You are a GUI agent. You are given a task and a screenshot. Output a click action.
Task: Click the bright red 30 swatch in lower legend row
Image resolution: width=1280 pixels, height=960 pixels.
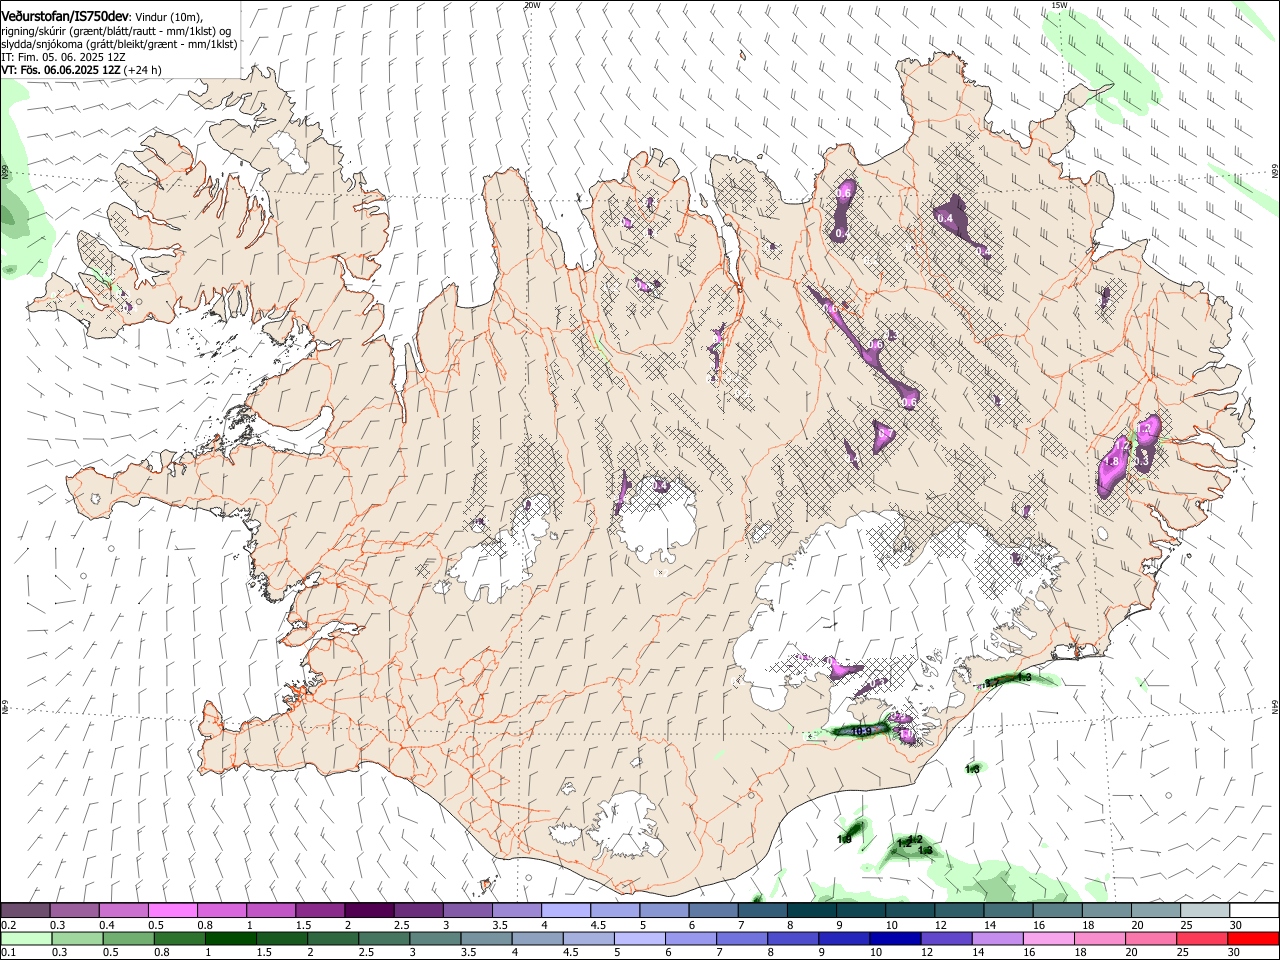coord(1254,938)
